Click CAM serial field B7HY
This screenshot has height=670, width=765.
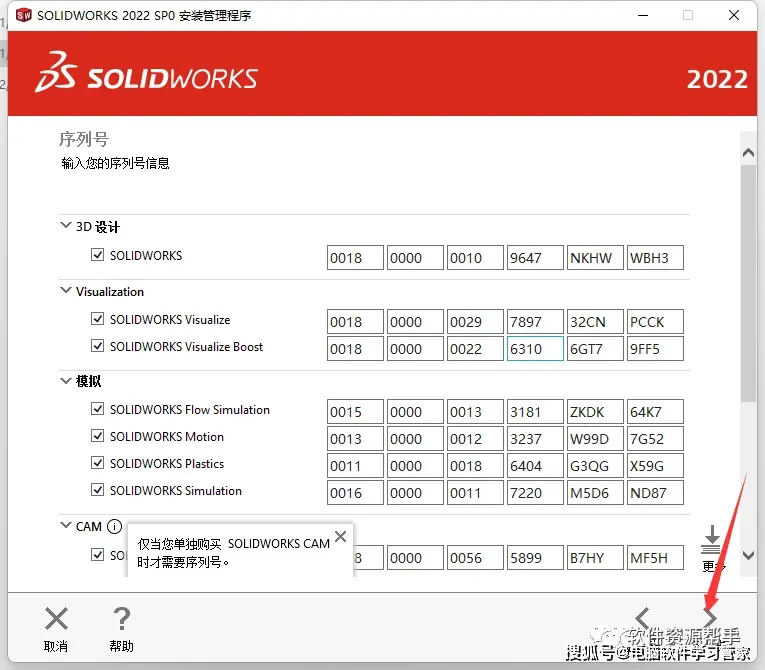[595, 557]
